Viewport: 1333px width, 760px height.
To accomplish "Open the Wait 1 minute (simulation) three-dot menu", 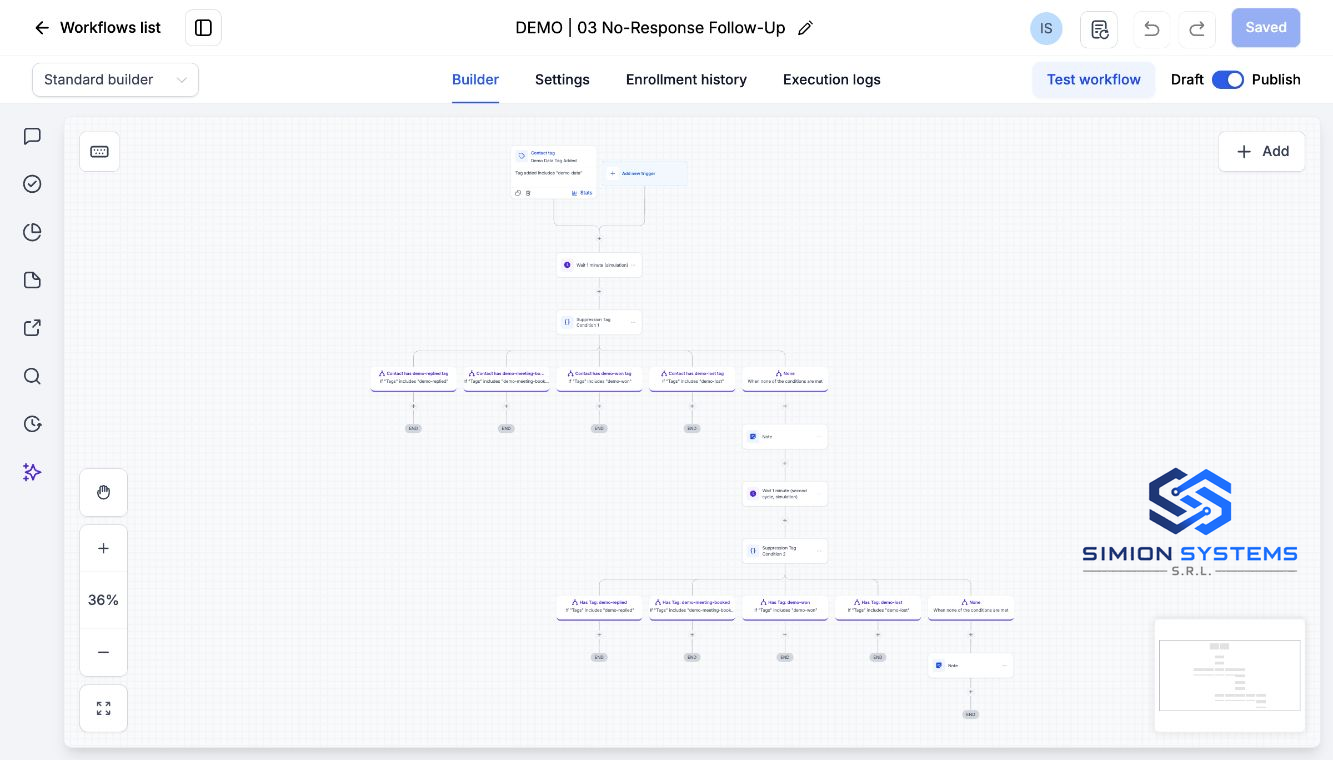I will 633,265.
